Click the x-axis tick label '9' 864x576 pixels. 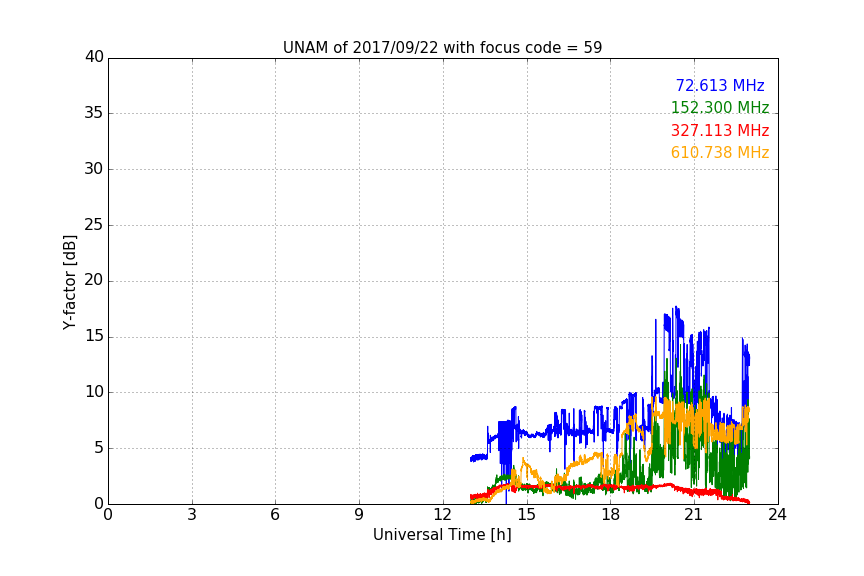coord(359,515)
